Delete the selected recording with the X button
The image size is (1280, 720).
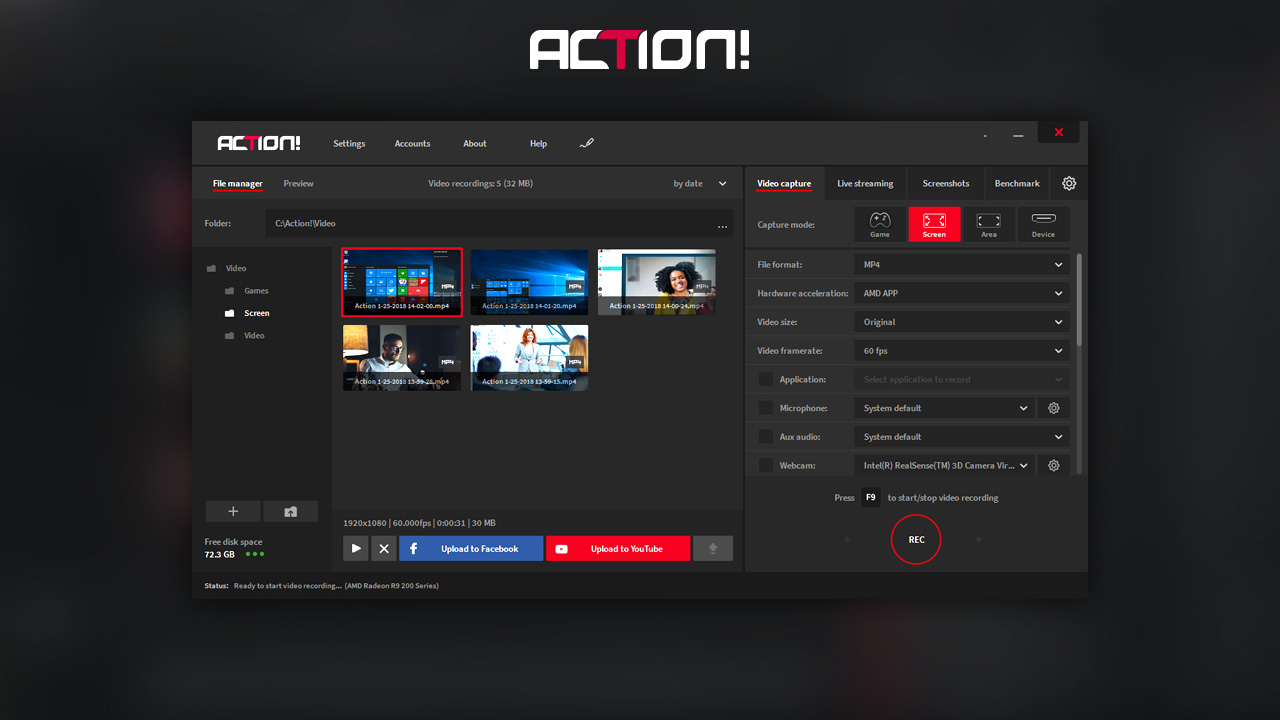[384, 548]
